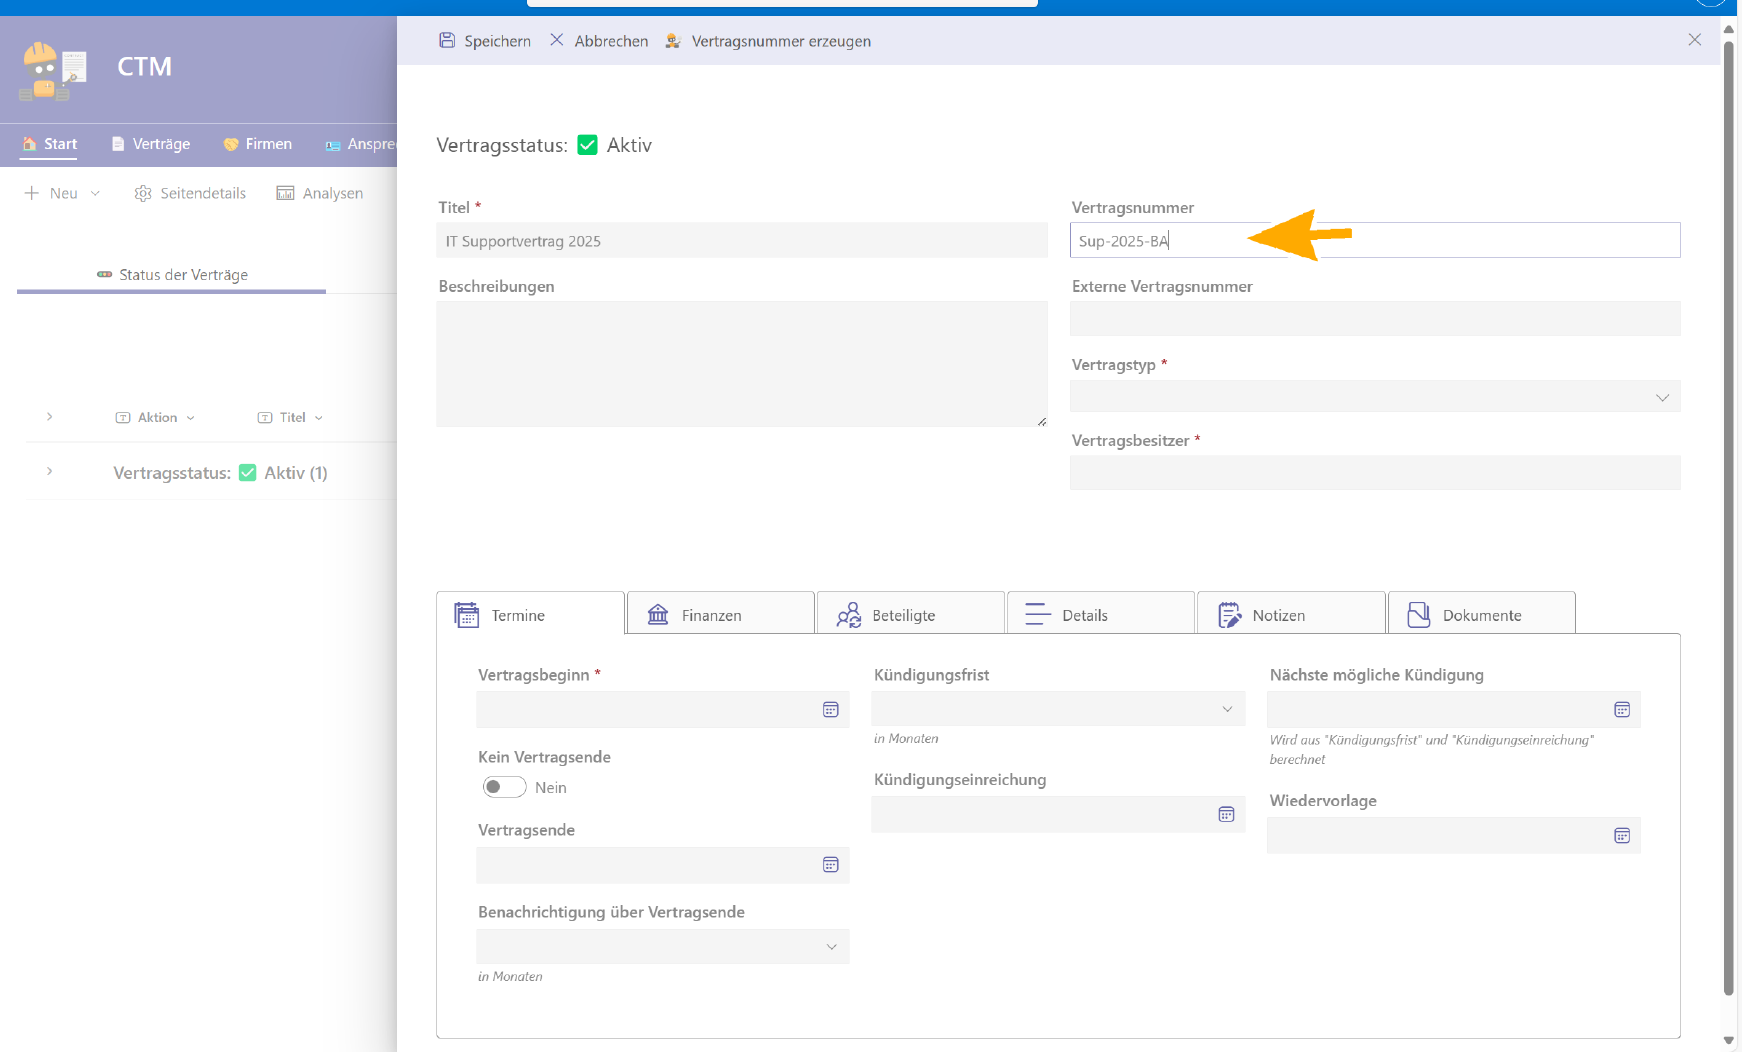Image resolution: width=1742 pixels, height=1052 pixels.
Task: Toggle the Kein Vertragsende switch
Action: click(x=504, y=787)
